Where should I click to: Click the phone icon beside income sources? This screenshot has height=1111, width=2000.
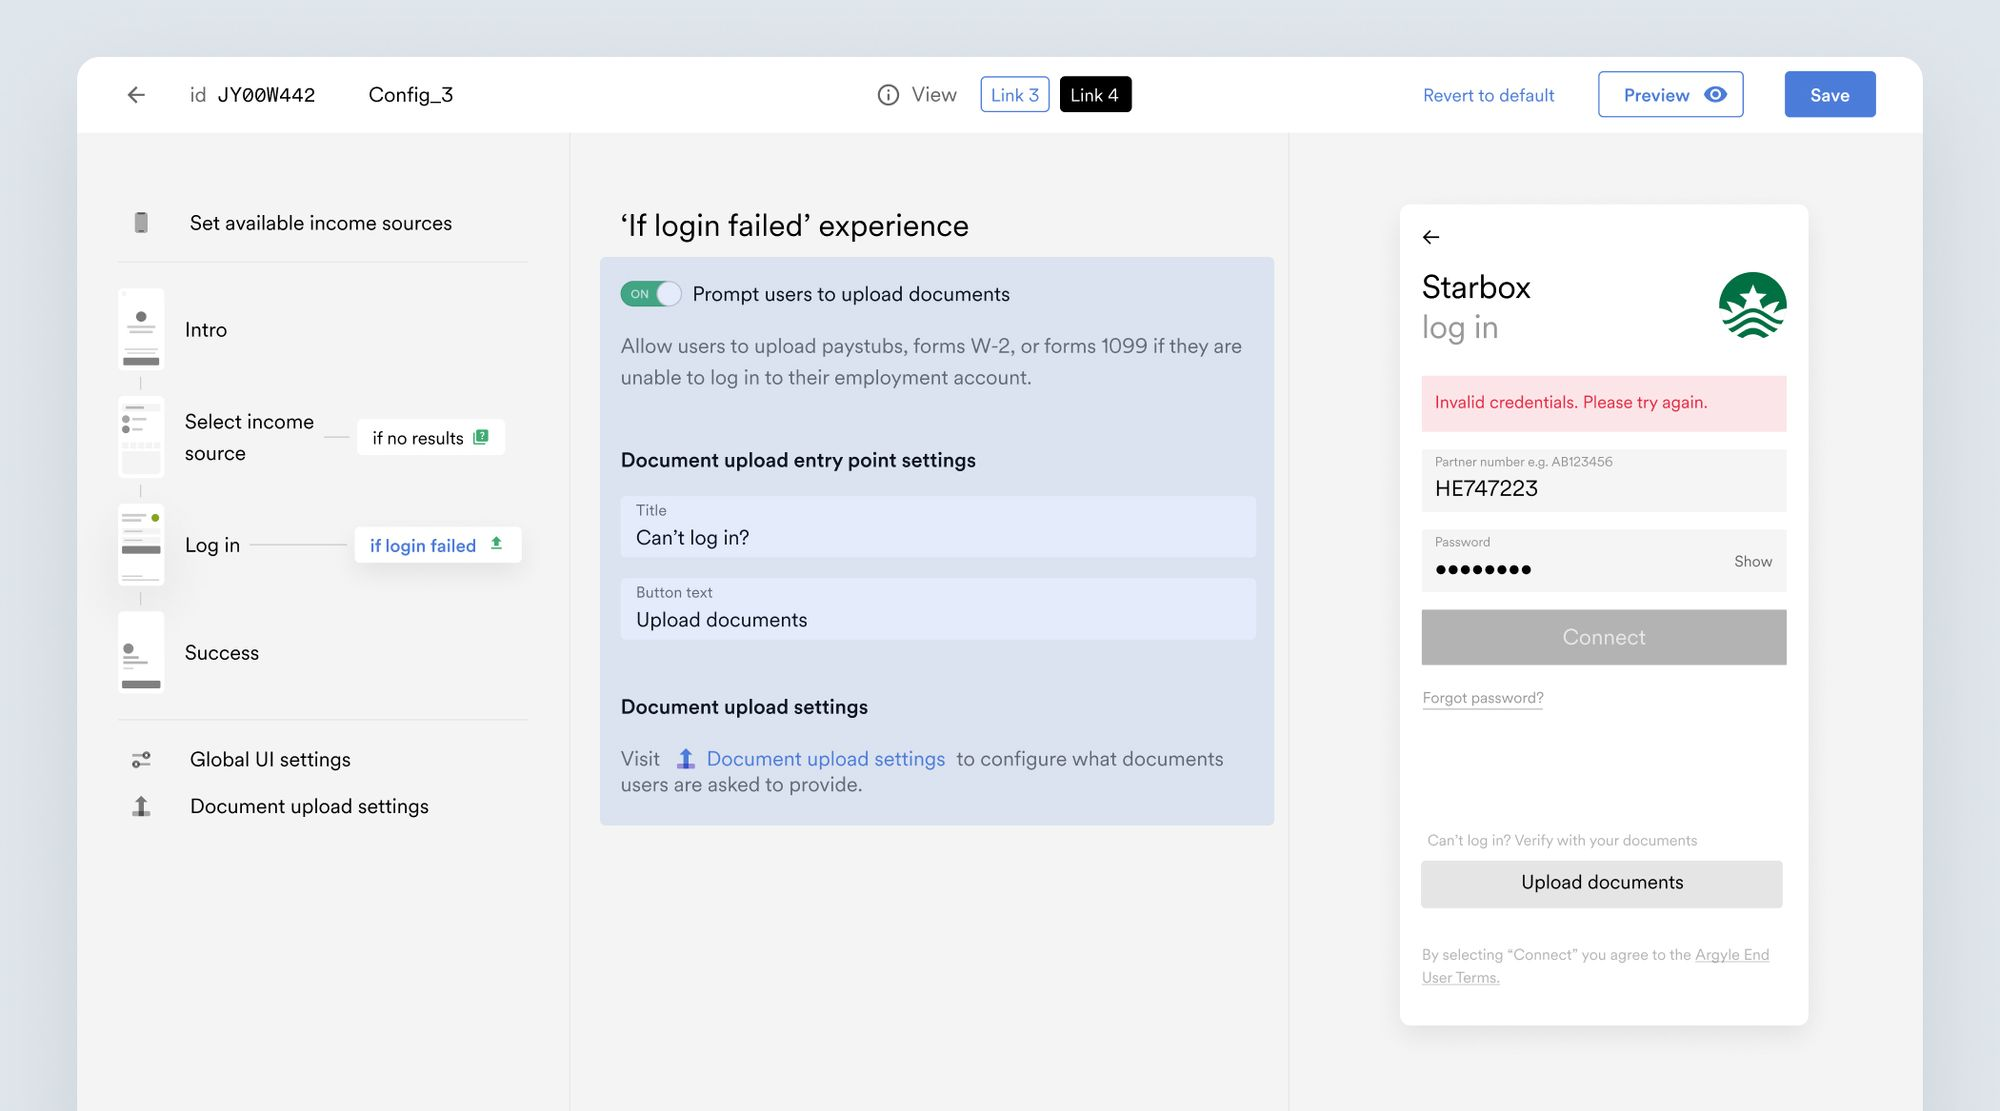click(x=141, y=223)
